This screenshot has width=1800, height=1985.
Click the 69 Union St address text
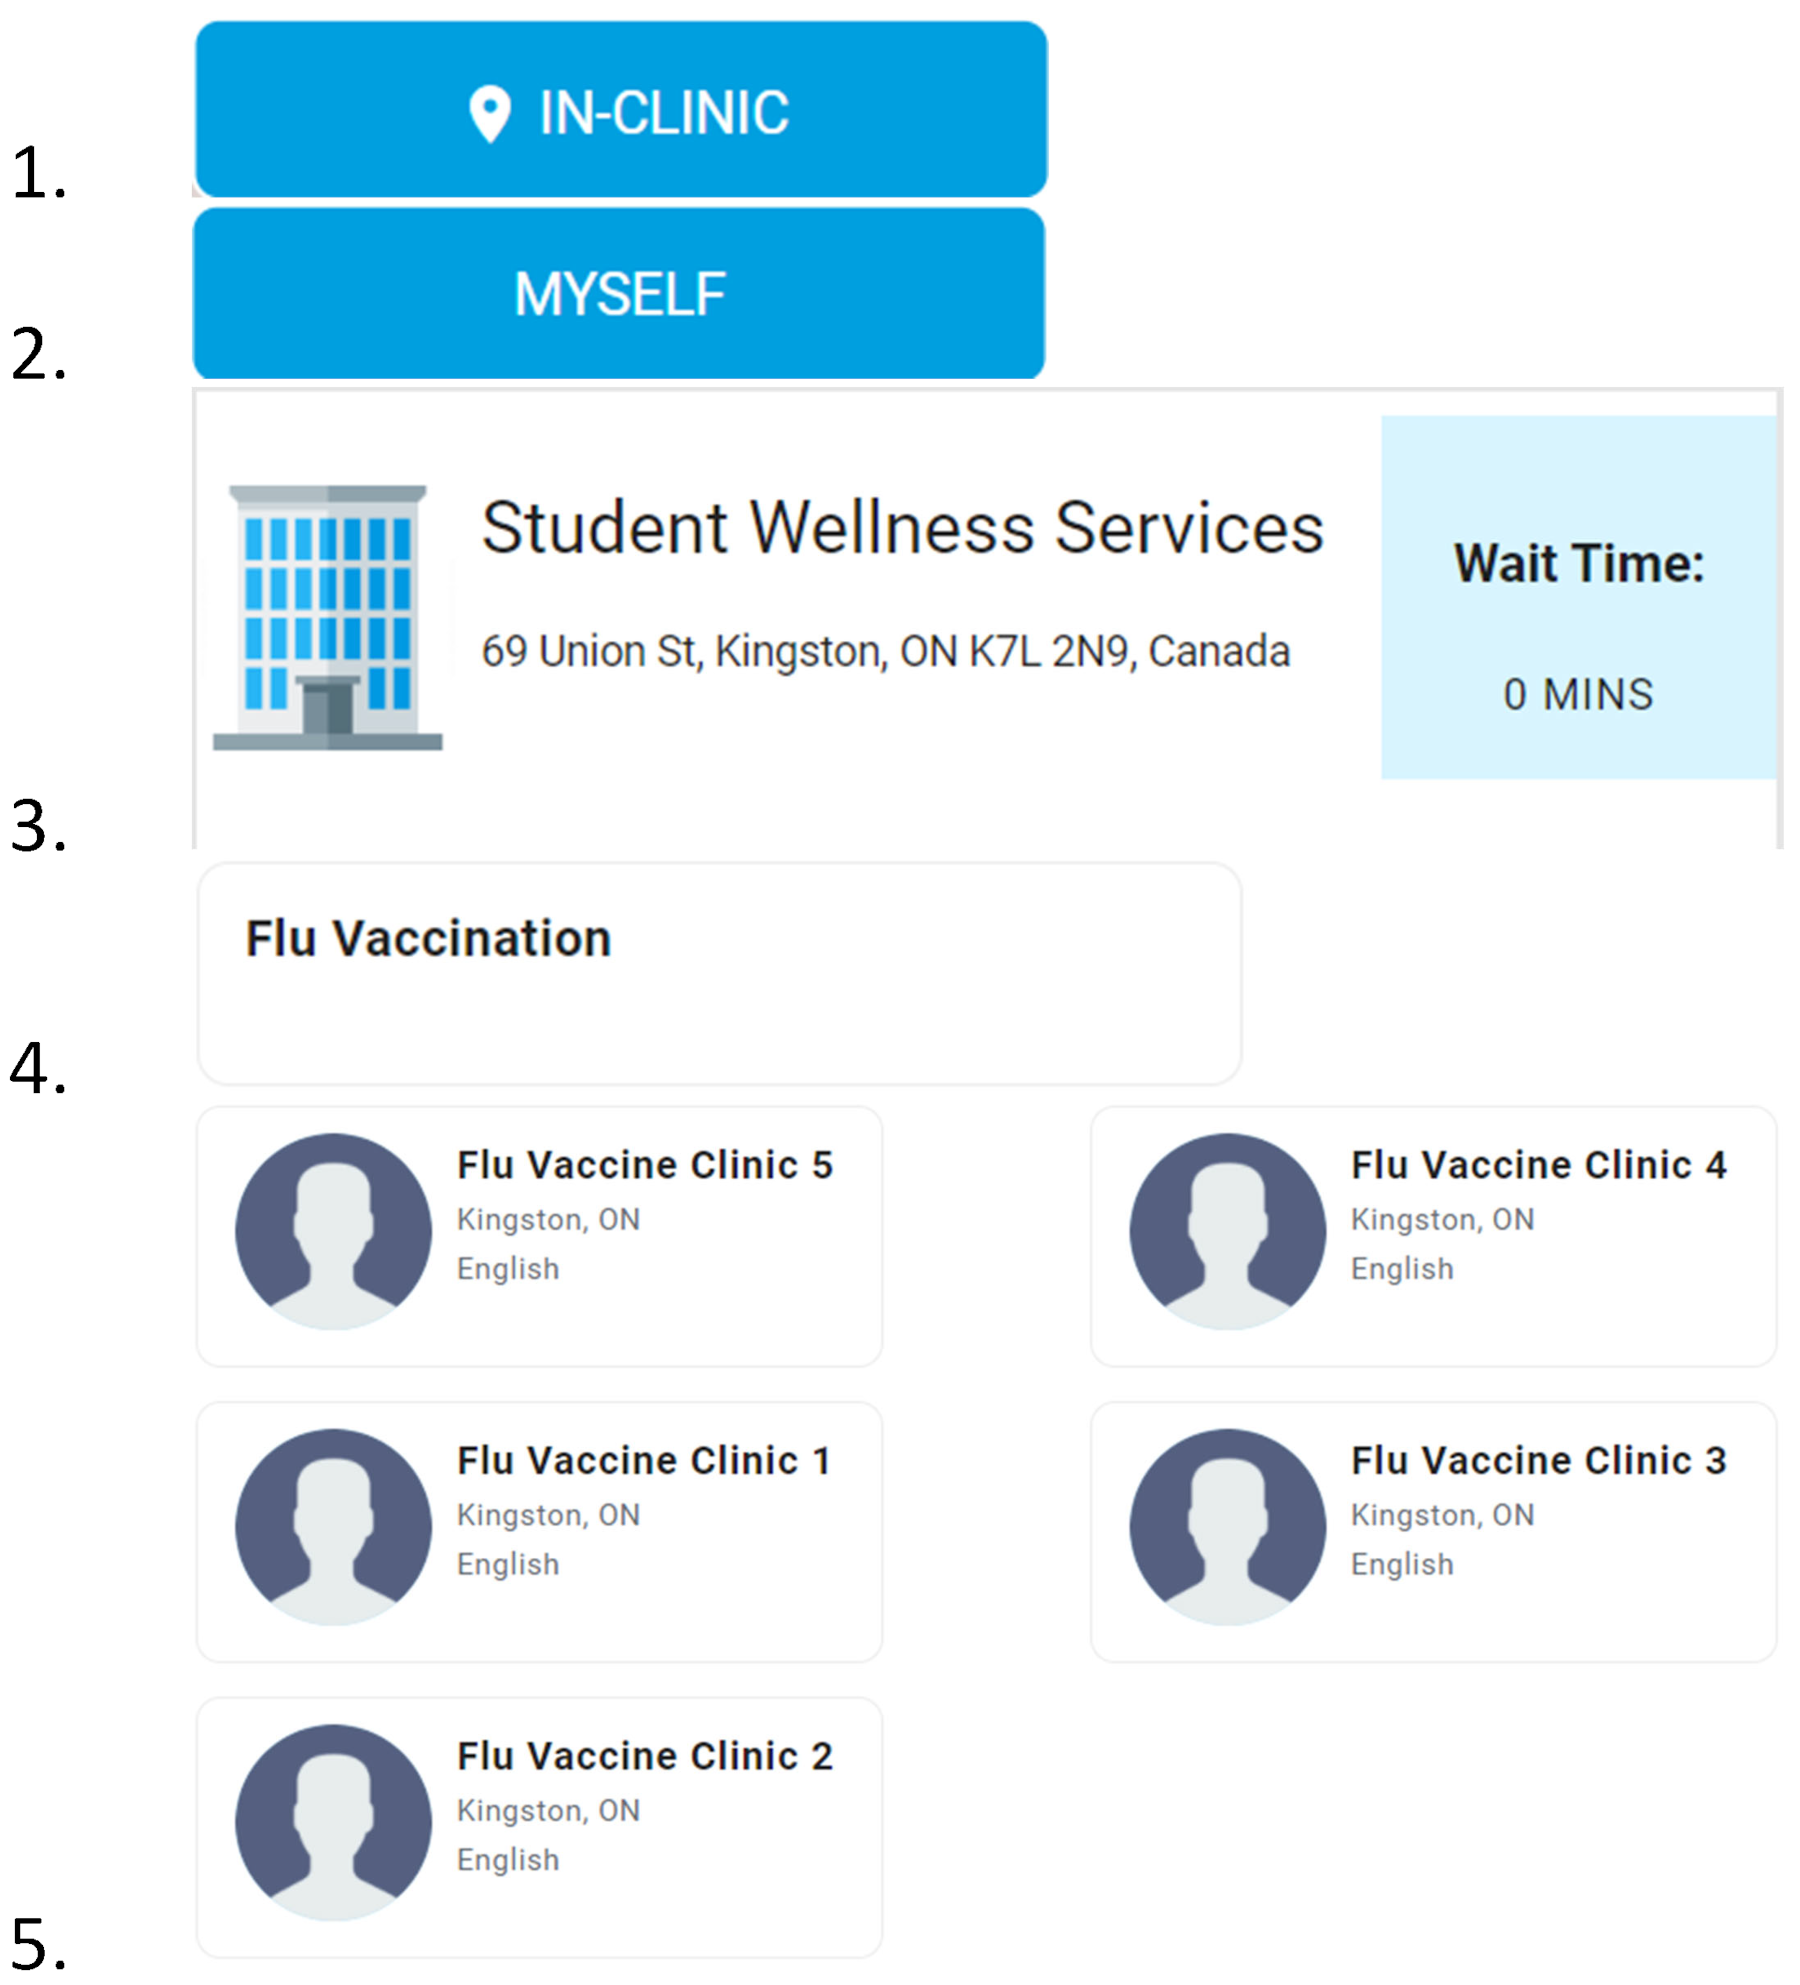pyautogui.click(x=885, y=651)
